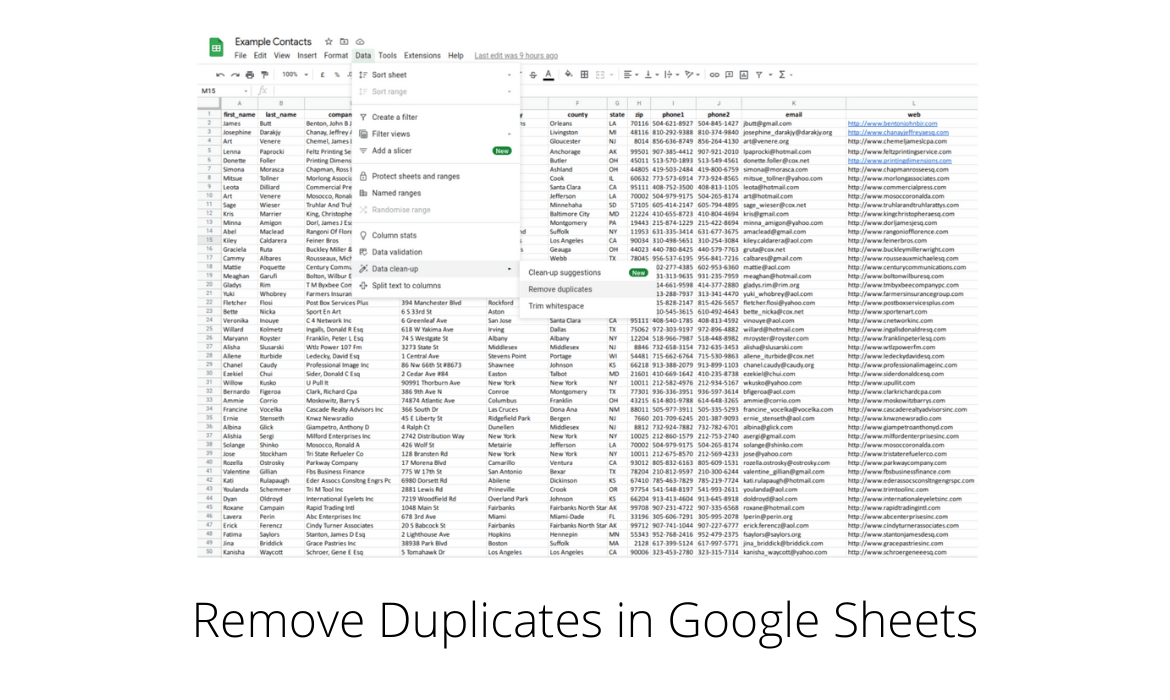Viewport: 1170px width, 700px height.
Task: Click the Insert comment icon
Action: point(729,75)
